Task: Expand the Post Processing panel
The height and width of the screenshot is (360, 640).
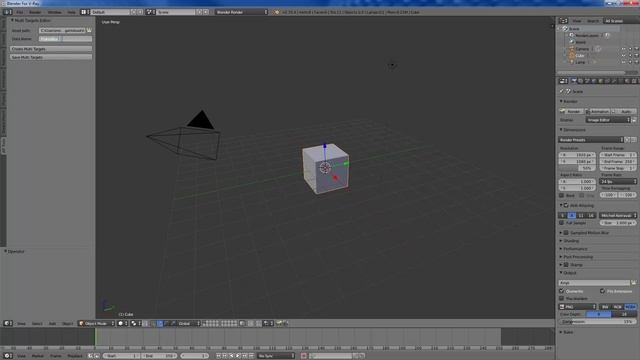Action: (561, 257)
